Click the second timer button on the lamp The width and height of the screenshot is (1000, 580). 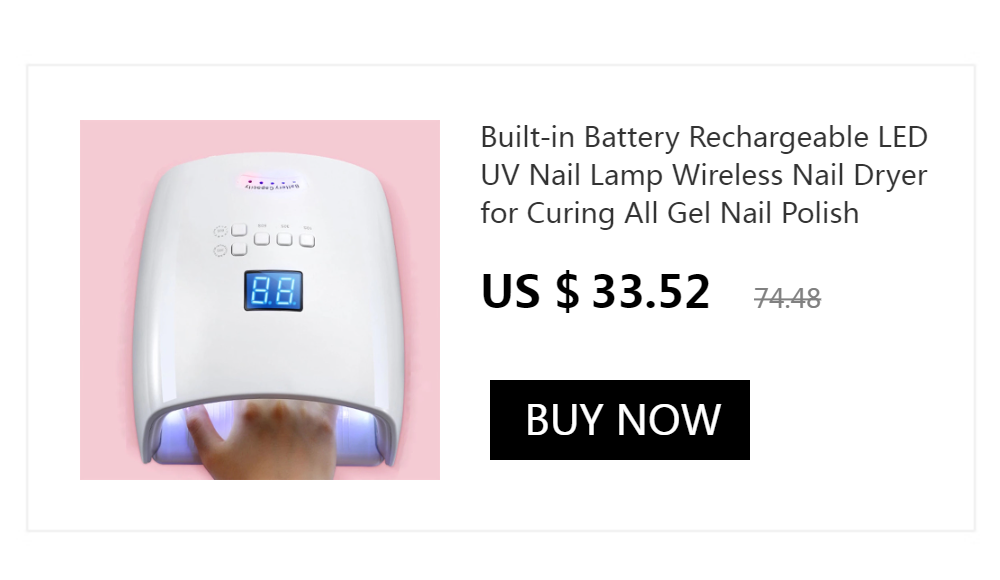(x=262, y=239)
